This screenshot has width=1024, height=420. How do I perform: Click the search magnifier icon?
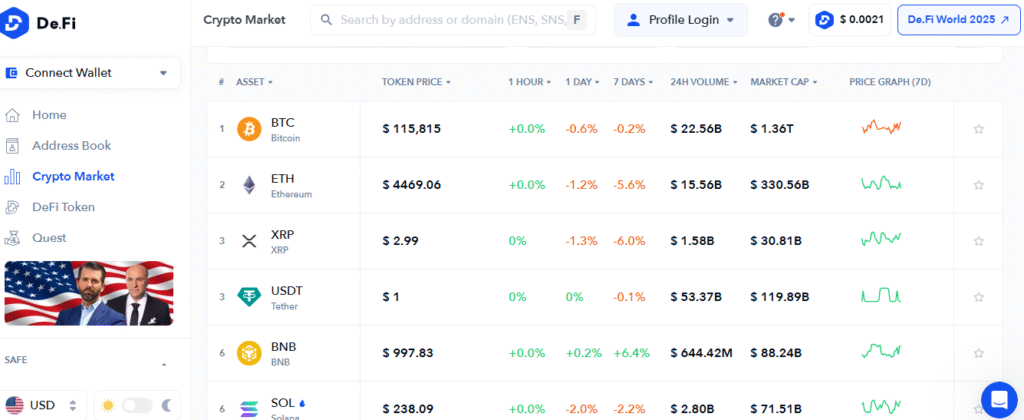[x=326, y=20]
